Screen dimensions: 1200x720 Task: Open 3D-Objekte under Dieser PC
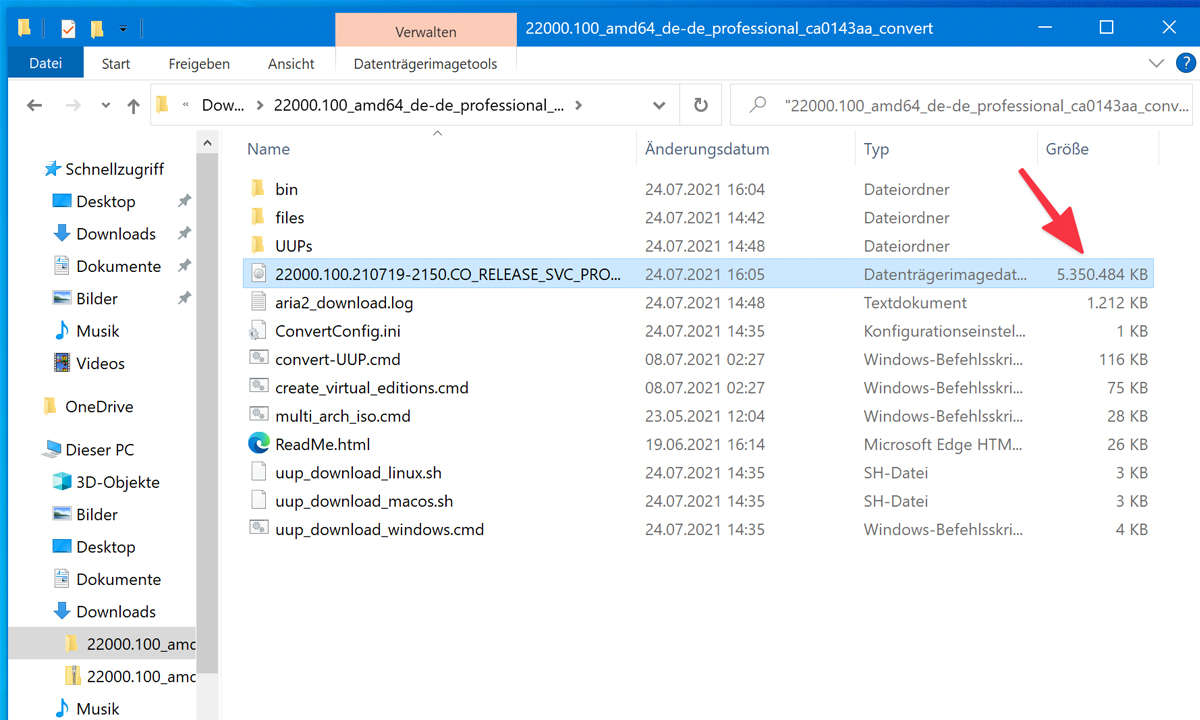coord(117,482)
